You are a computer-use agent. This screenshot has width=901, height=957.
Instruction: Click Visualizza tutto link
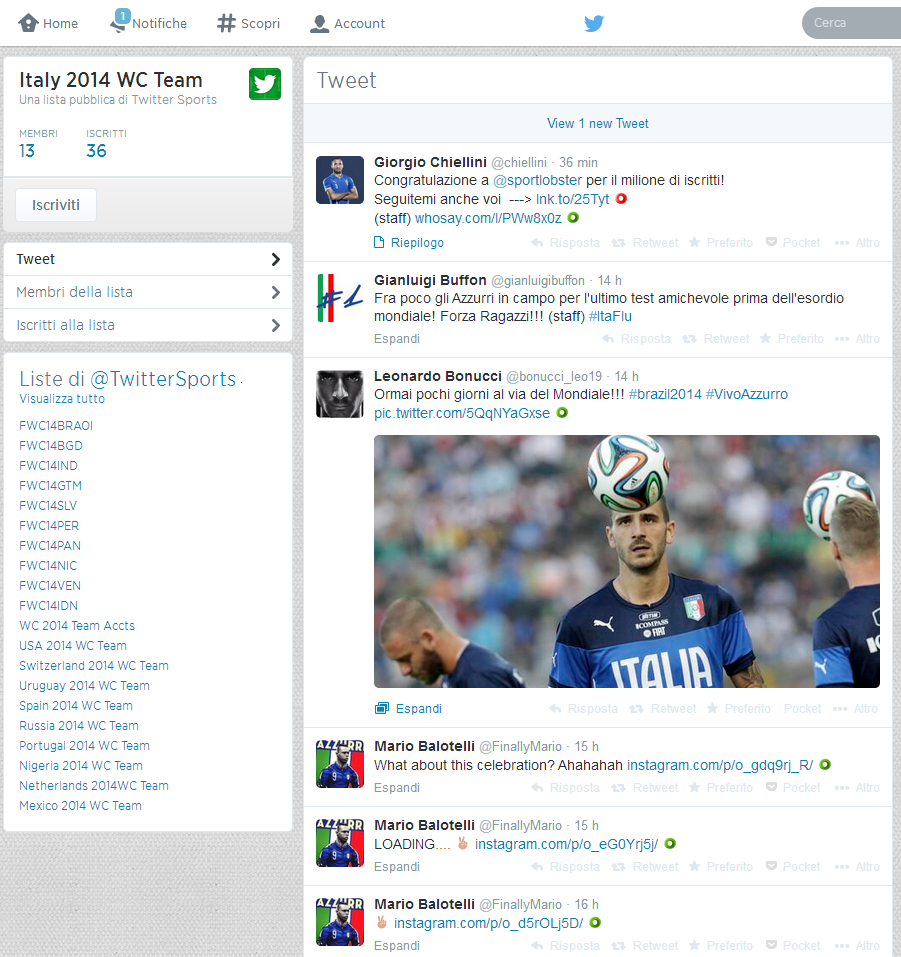click(62, 399)
